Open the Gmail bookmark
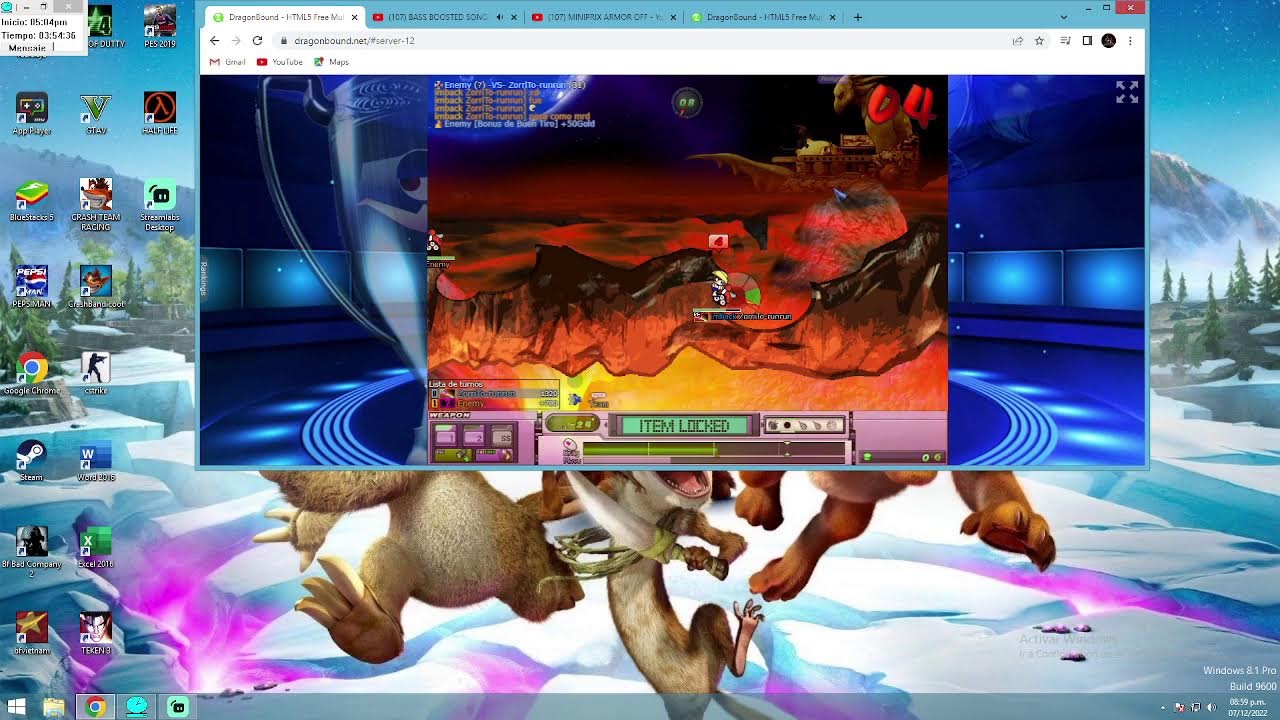1280x720 pixels. pos(228,62)
